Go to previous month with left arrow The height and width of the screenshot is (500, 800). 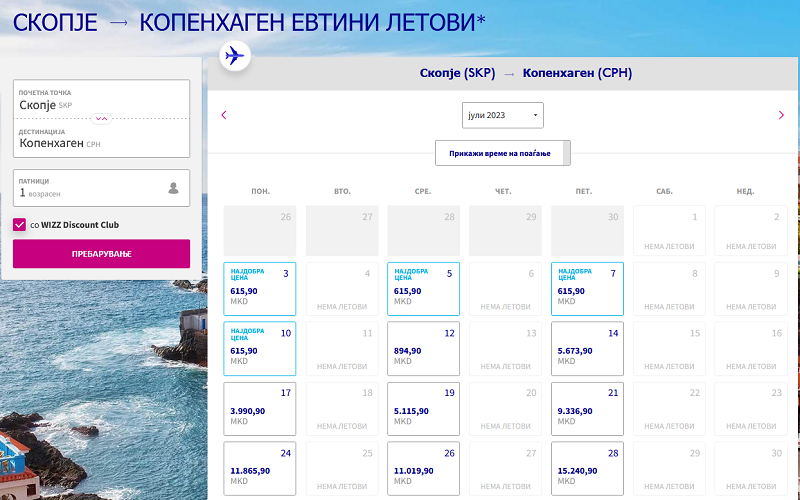coord(224,115)
